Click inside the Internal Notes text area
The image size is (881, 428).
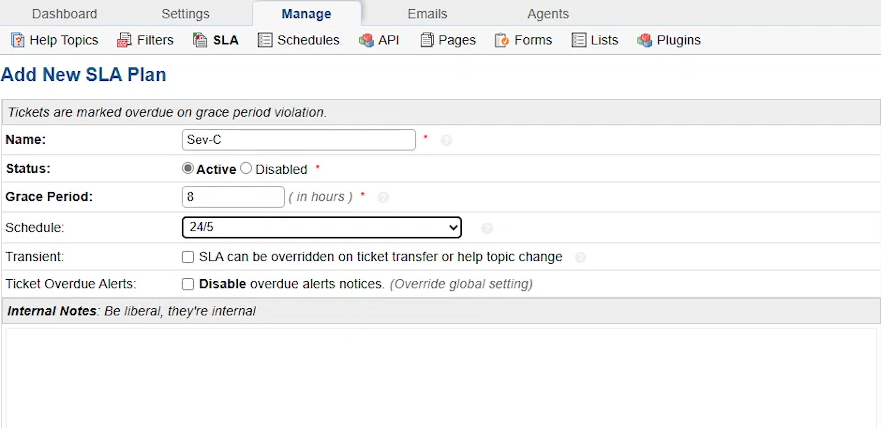(x=441, y=378)
